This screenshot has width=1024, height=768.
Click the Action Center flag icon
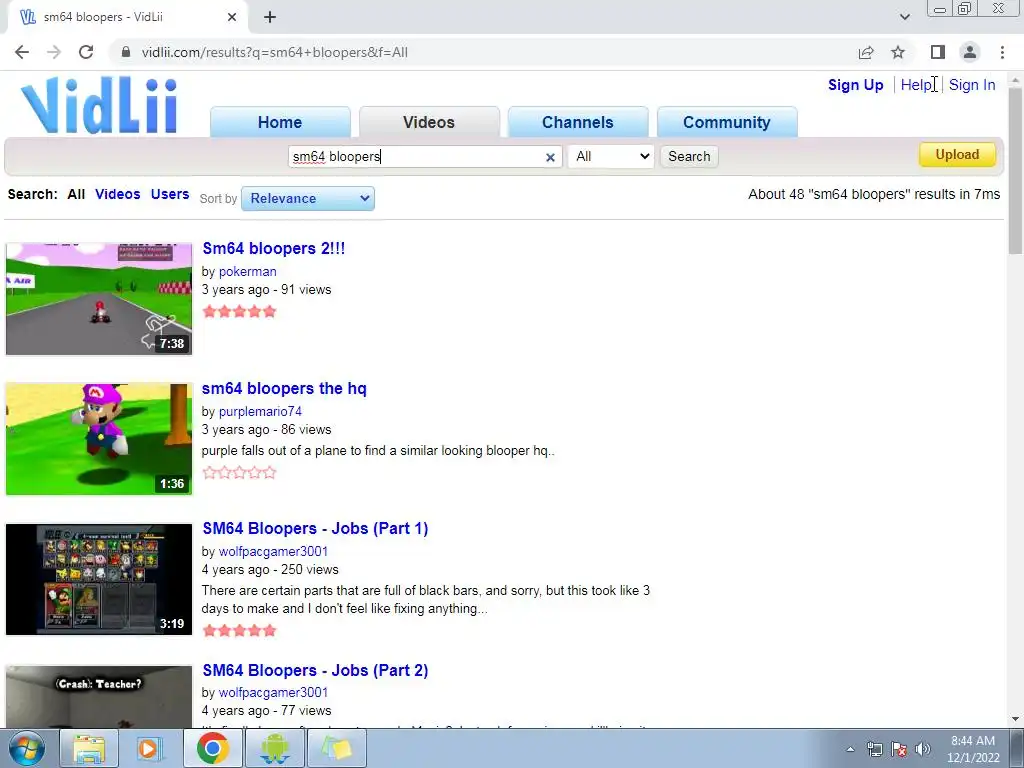(x=899, y=749)
